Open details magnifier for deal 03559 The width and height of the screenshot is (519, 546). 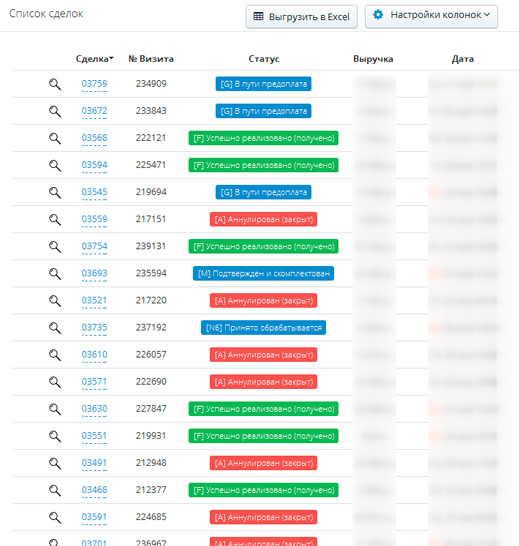click(55, 220)
